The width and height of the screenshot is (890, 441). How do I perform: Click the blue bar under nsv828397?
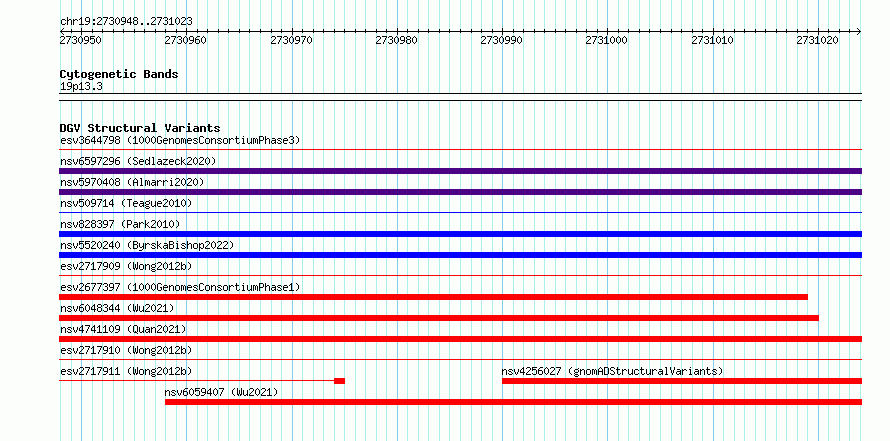pyautogui.click(x=460, y=234)
